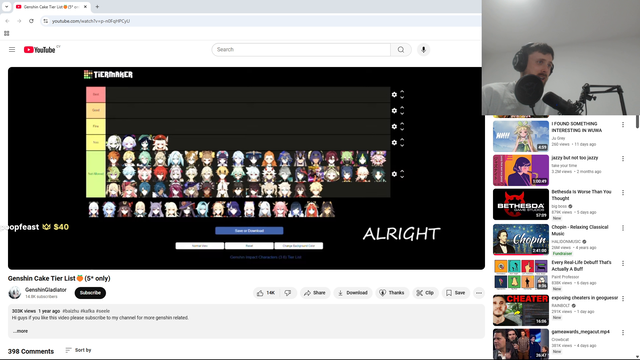
Task: Click the Bethesda video title text
Action: (x=581, y=195)
